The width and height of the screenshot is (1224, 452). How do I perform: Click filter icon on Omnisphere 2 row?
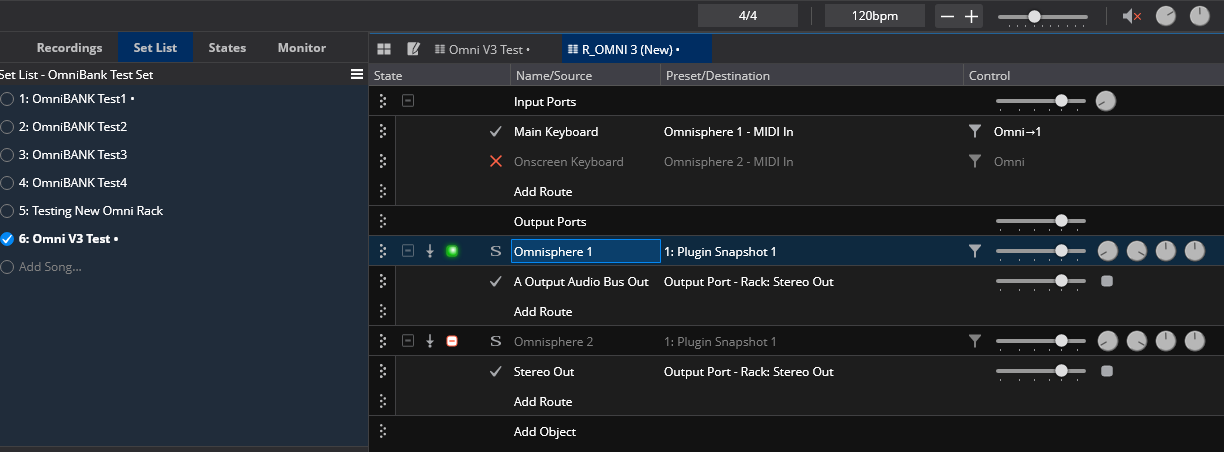pos(975,341)
